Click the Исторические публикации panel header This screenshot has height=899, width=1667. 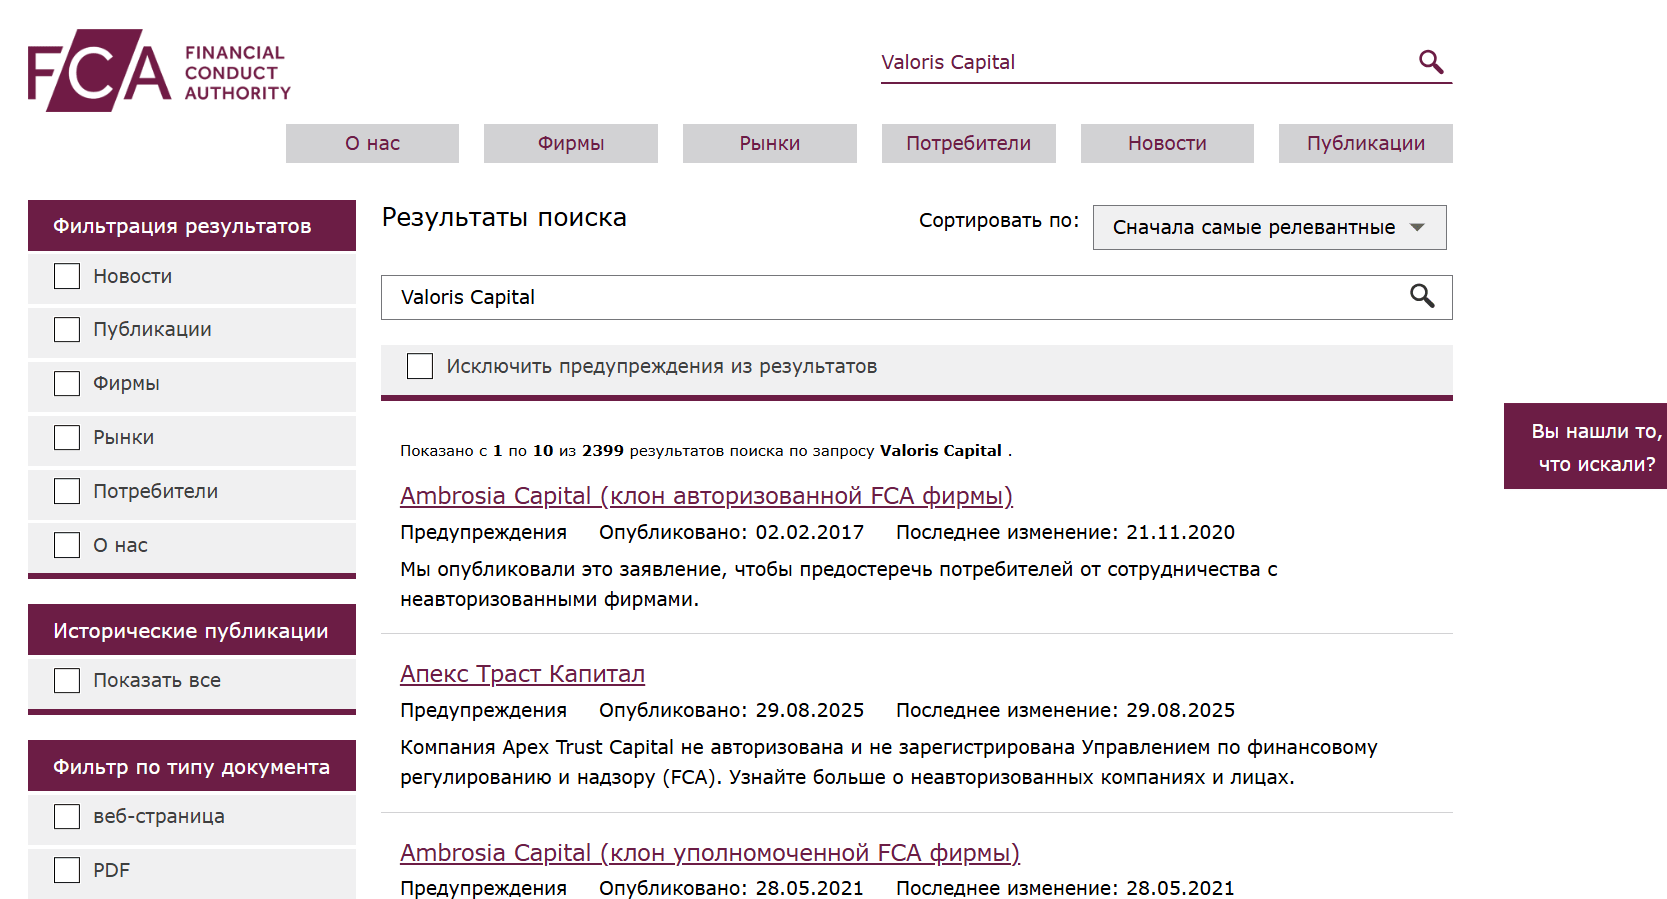192,631
